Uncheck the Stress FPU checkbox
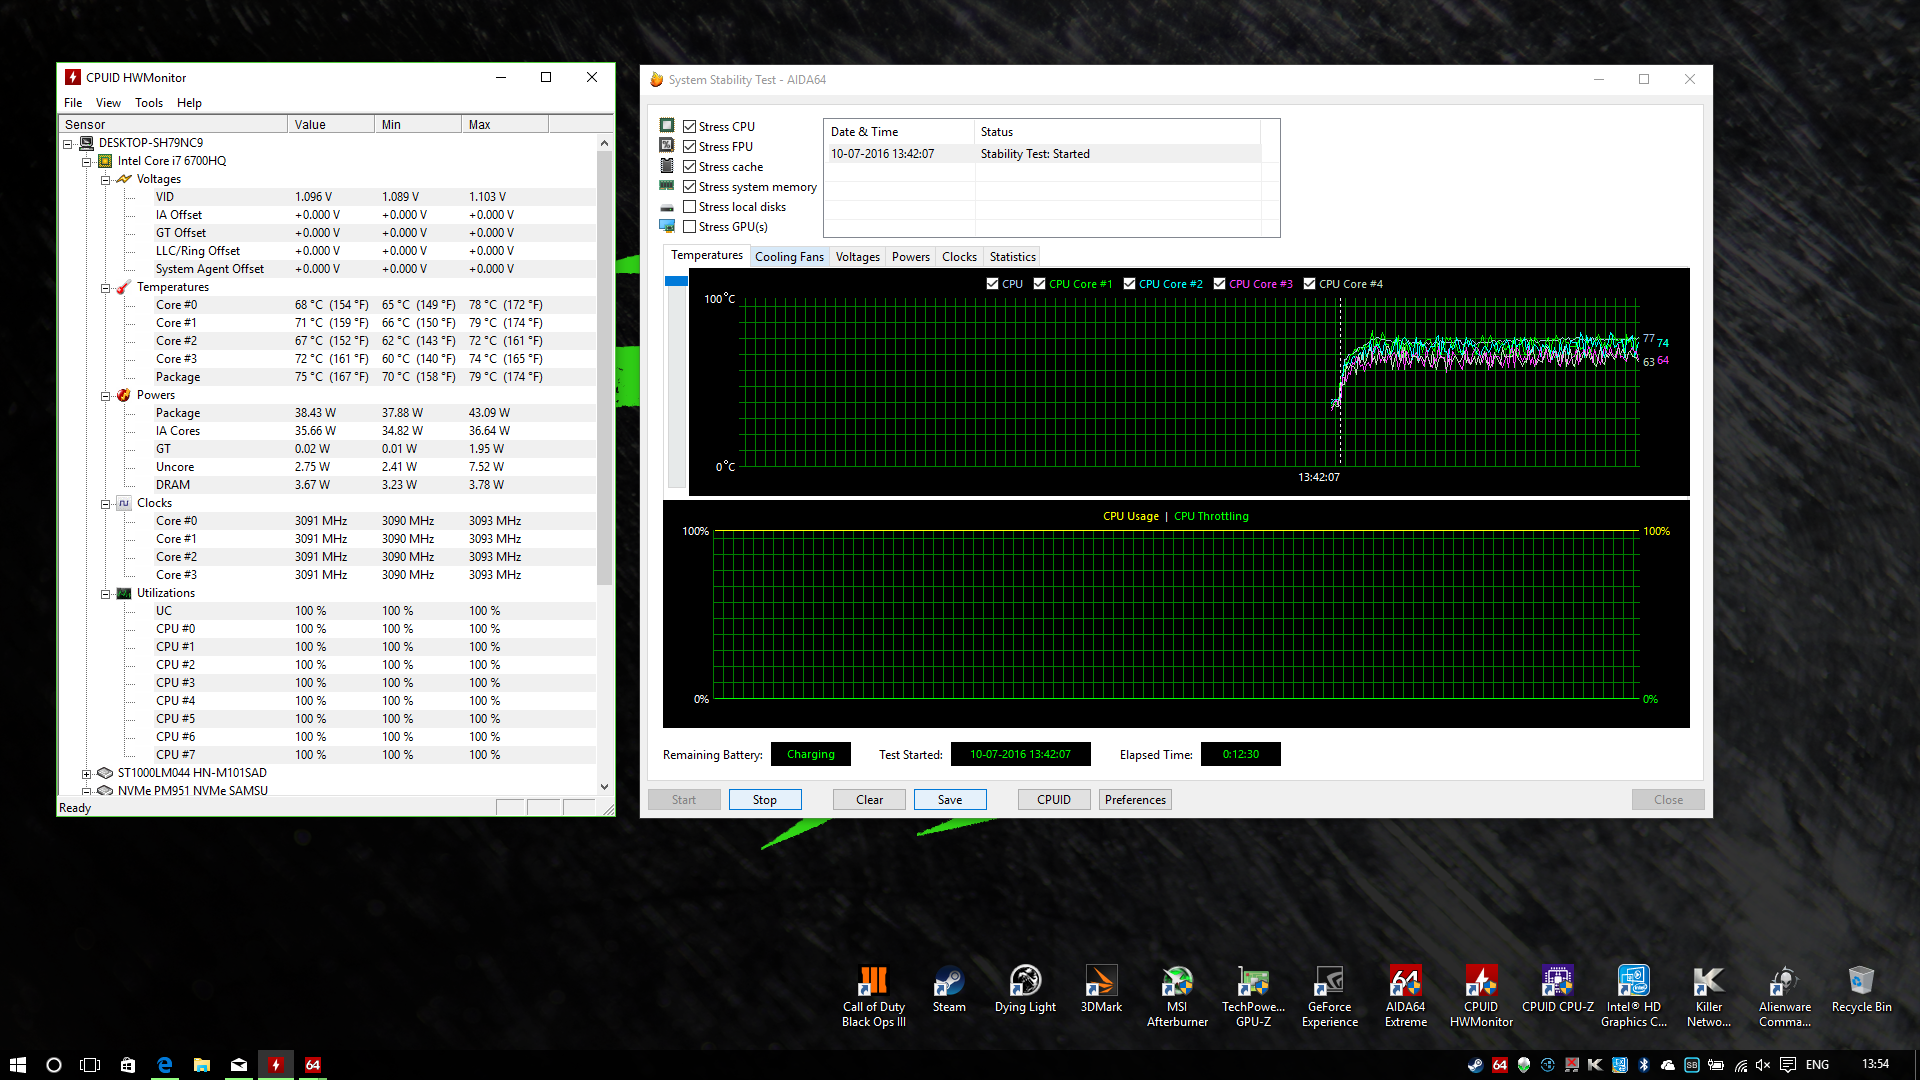 (x=689, y=147)
